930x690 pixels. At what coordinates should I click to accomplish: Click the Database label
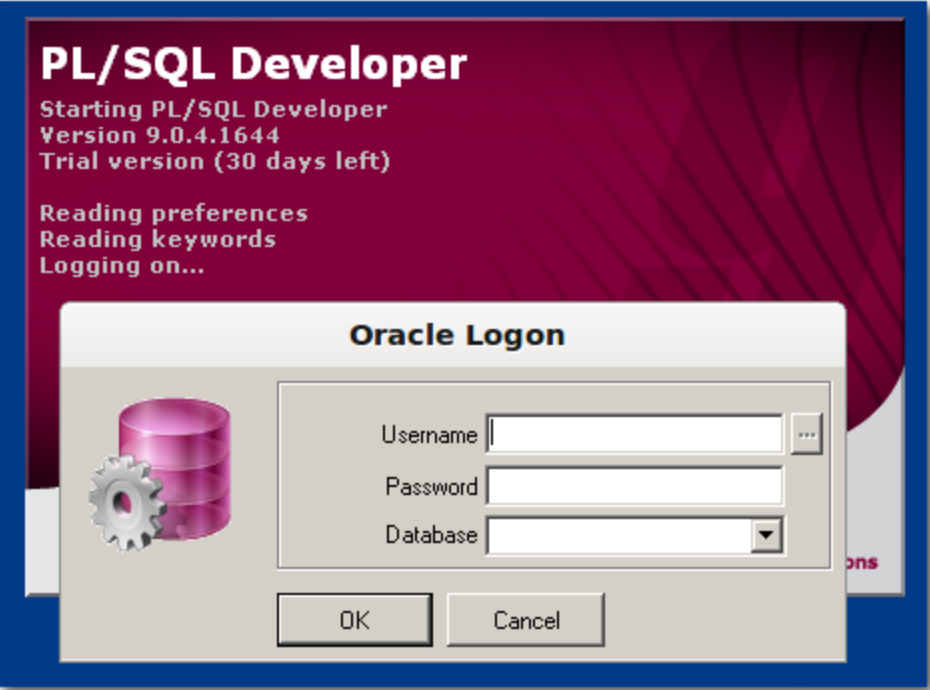[x=432, y=535]
